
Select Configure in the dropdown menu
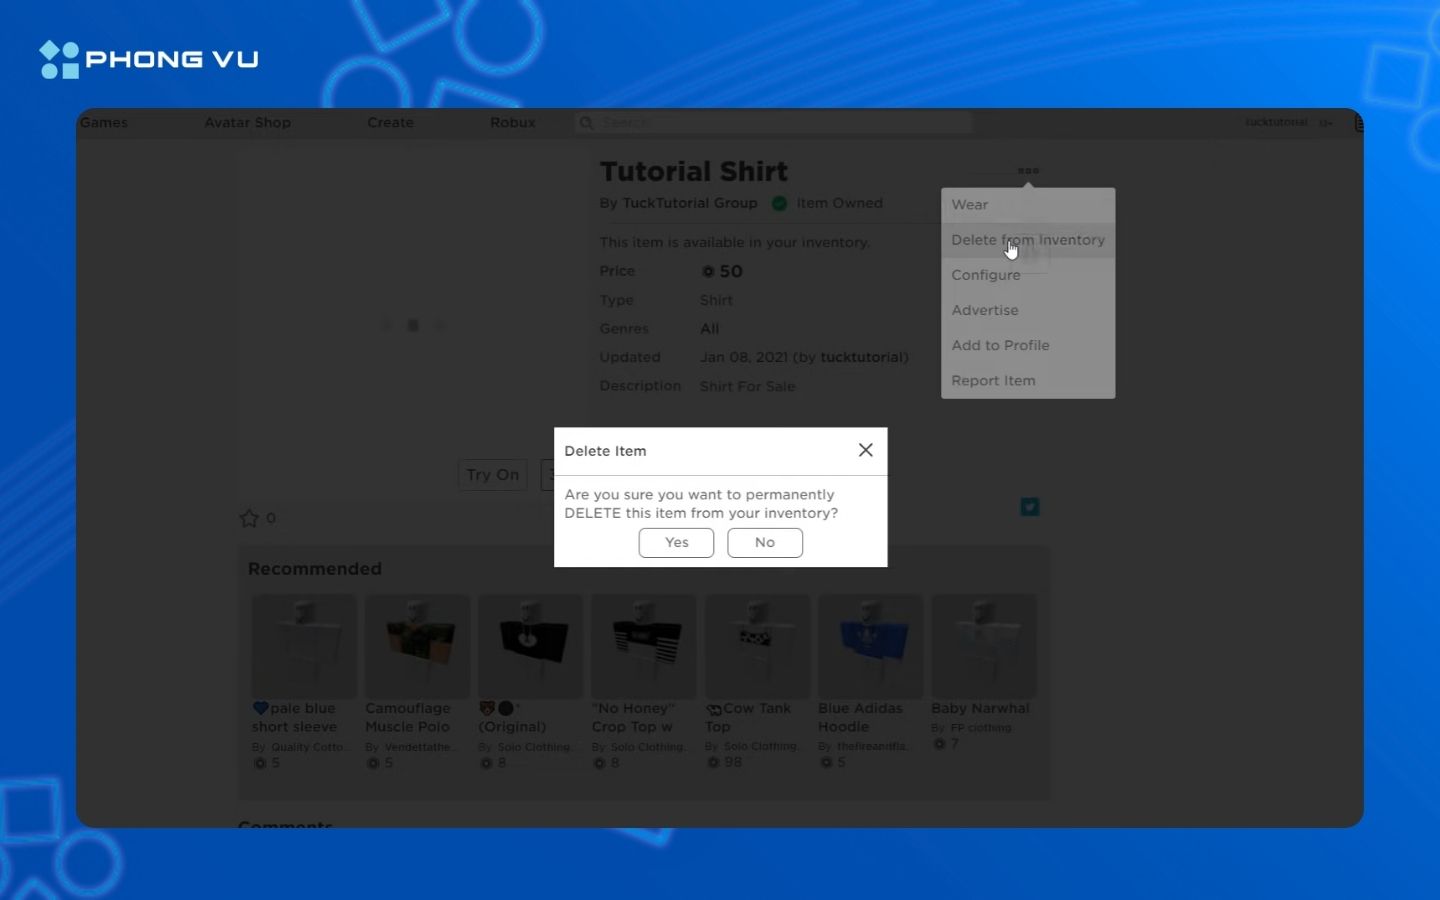986,275
